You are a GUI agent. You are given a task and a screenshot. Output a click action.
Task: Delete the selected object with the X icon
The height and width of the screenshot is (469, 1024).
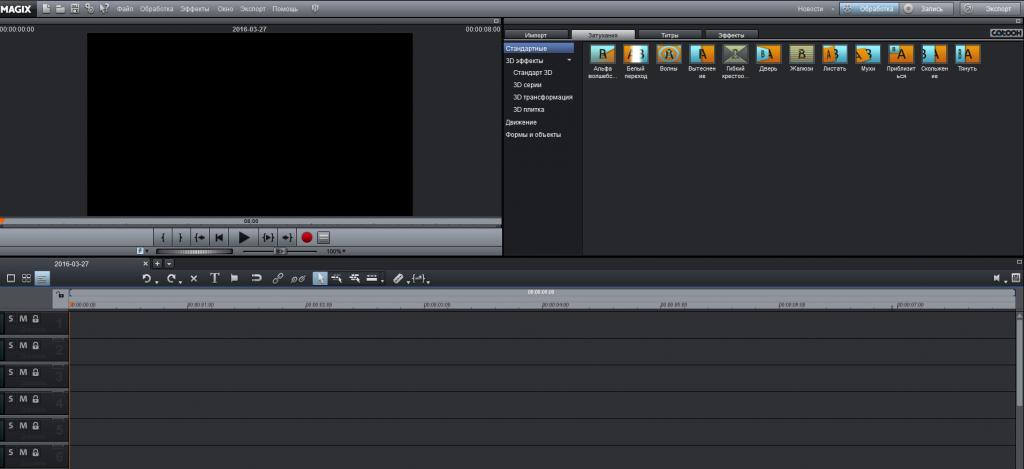coord(194,278)
